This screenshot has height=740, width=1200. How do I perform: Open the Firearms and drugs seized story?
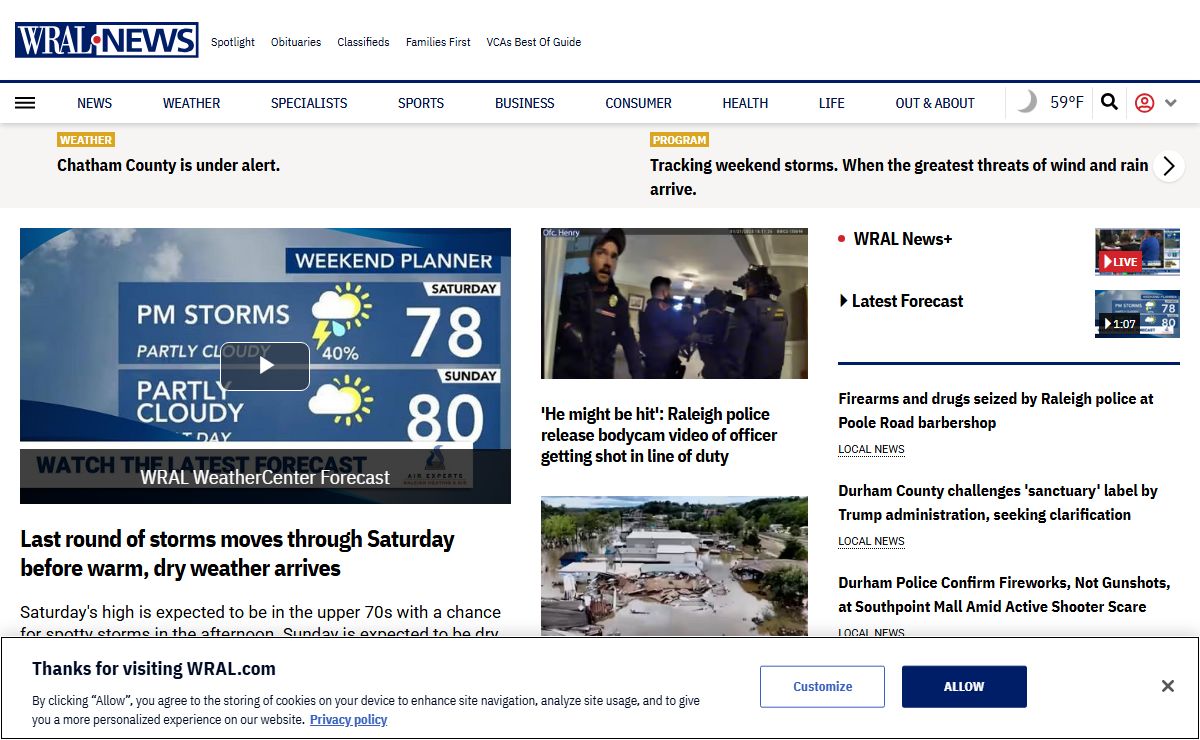point(996,411)
